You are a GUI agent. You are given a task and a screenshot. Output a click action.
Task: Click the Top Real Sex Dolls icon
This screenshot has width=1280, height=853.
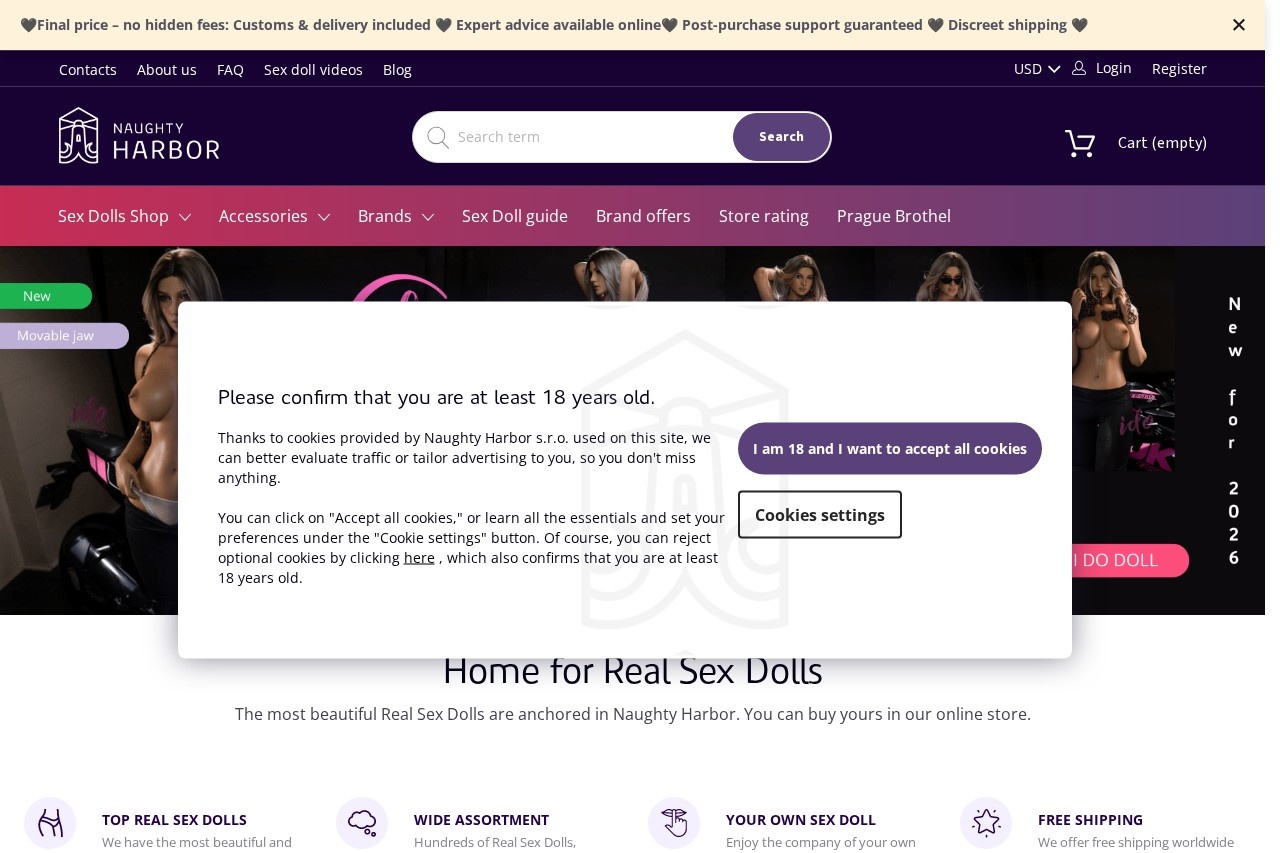click(50, 823)
